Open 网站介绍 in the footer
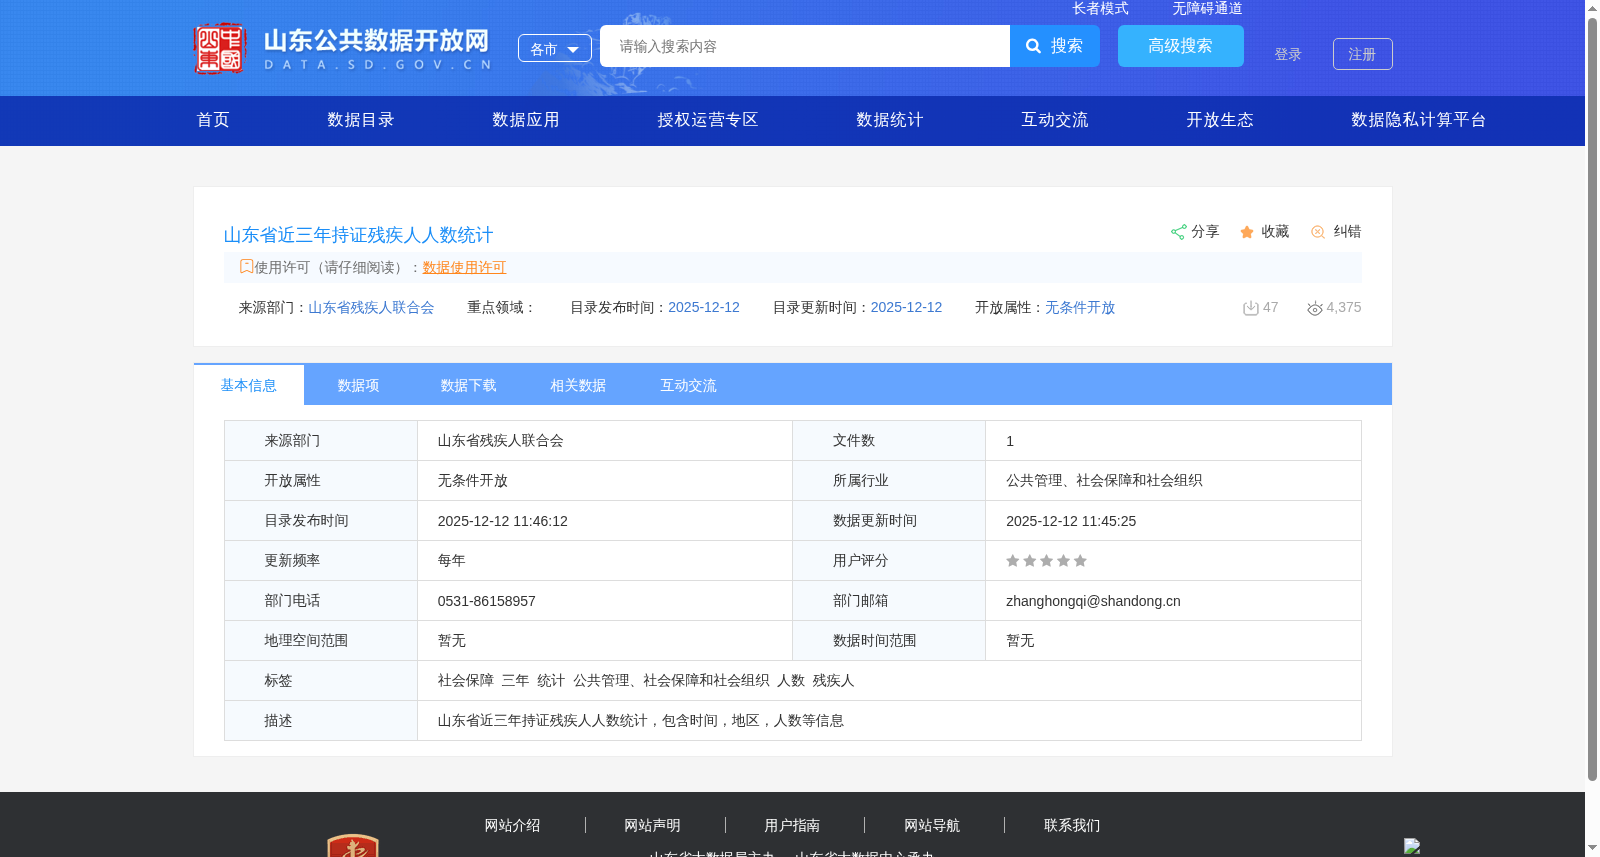The image size is (1600, 857). [512, 825]
